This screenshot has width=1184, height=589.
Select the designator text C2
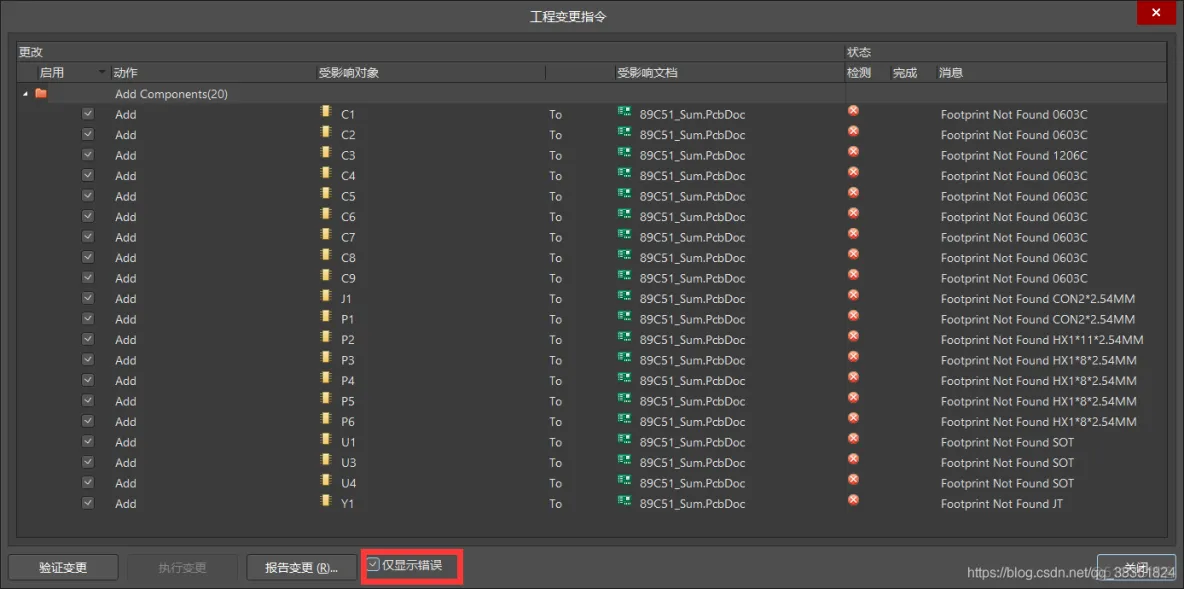348,135
